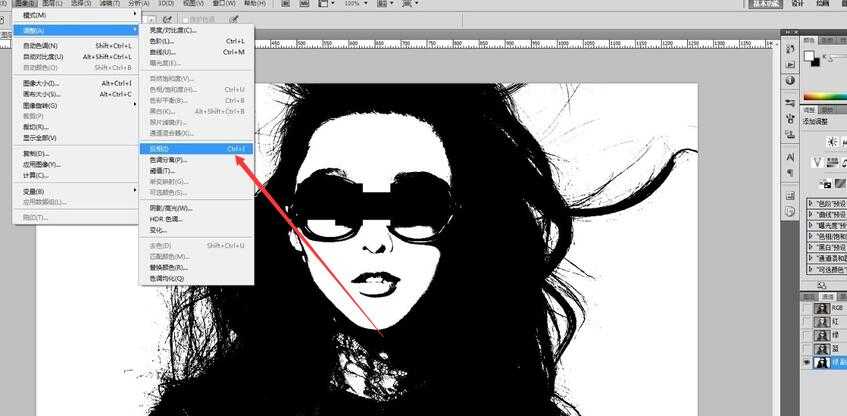Toggle visibility eye of 蓝 Blue channel
The image size is (847, 416).
(807, 349)
